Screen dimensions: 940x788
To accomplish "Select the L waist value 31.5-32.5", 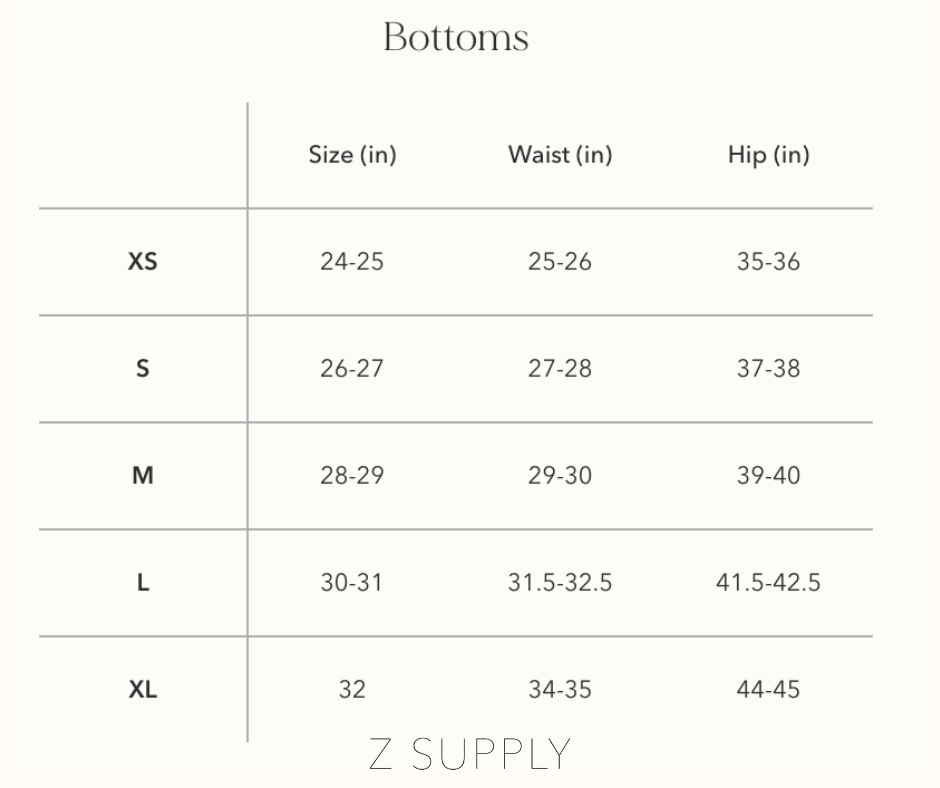I will point(560,583).
